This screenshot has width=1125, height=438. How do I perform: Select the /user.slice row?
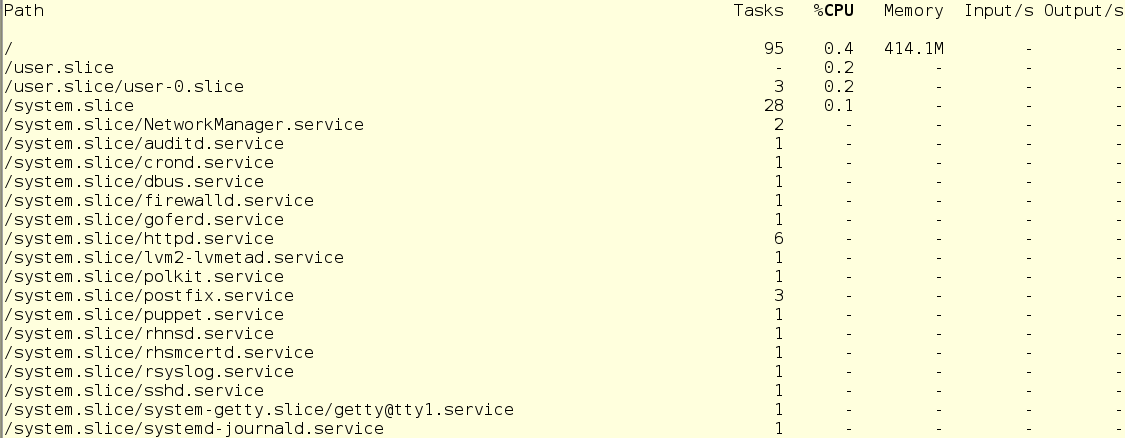[x=562, y=67]
